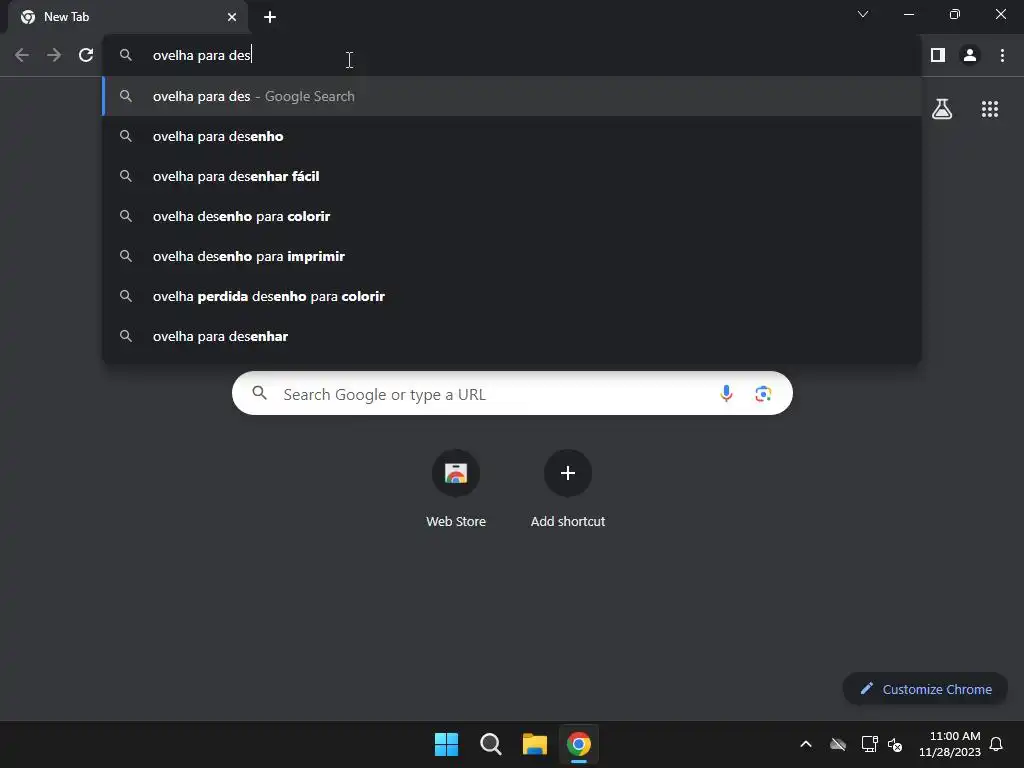Viewport: 1024px width, 768px height.
Task: Open the tab search chevron
Action: (x=863, y=14)
